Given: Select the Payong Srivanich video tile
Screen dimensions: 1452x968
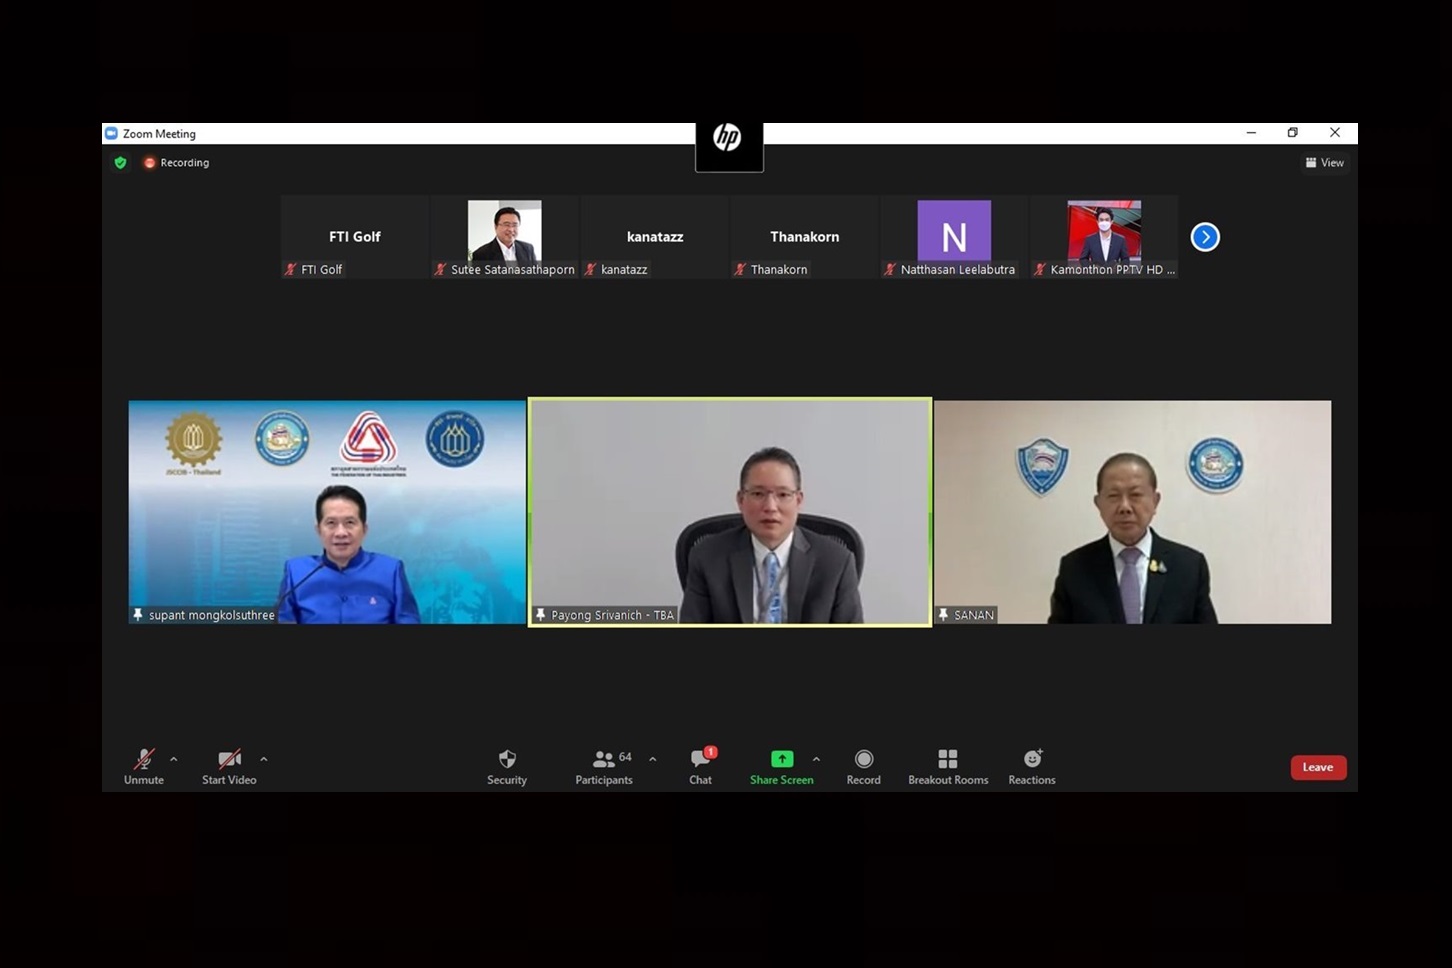Looking at the screenshot, I should click(x=730, y=512).
